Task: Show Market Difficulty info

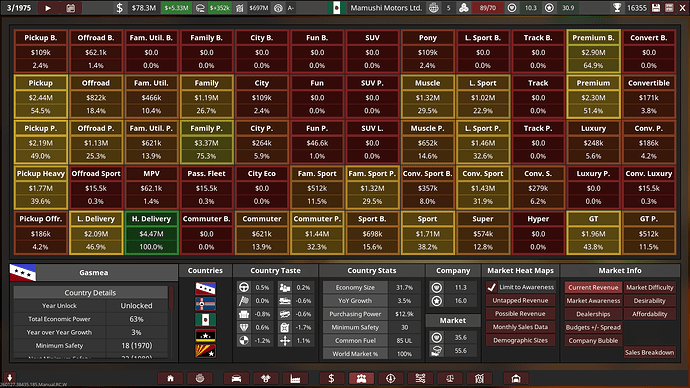Action: [650, 287]
